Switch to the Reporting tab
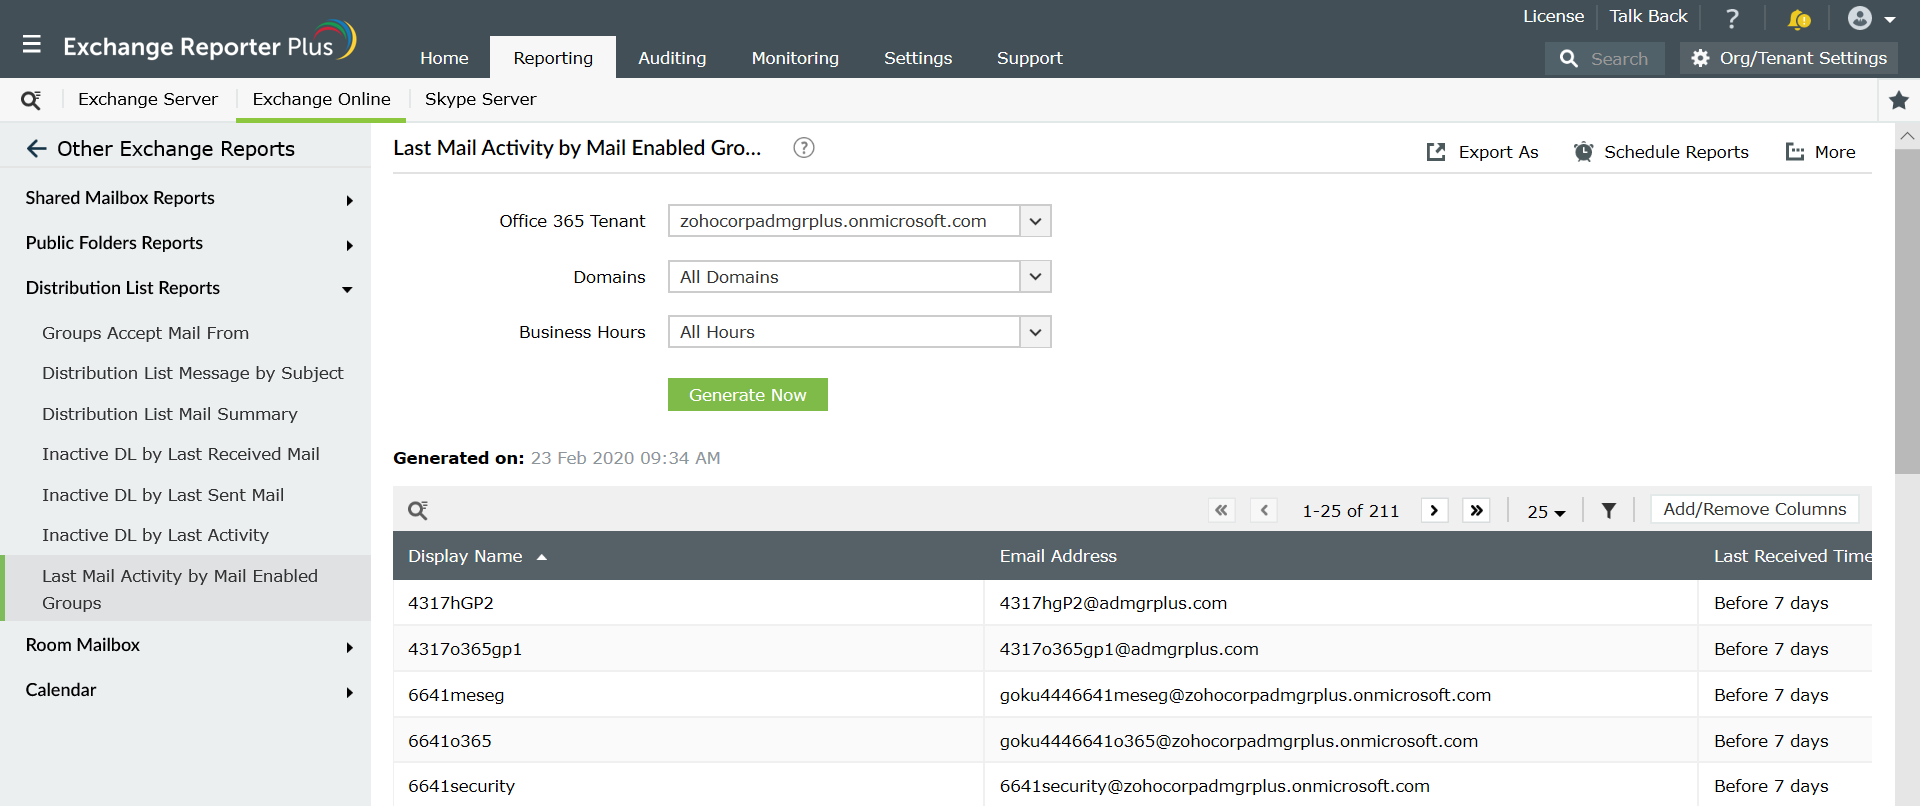Screen dimensions: 1920x806 [x=553, y=58]
